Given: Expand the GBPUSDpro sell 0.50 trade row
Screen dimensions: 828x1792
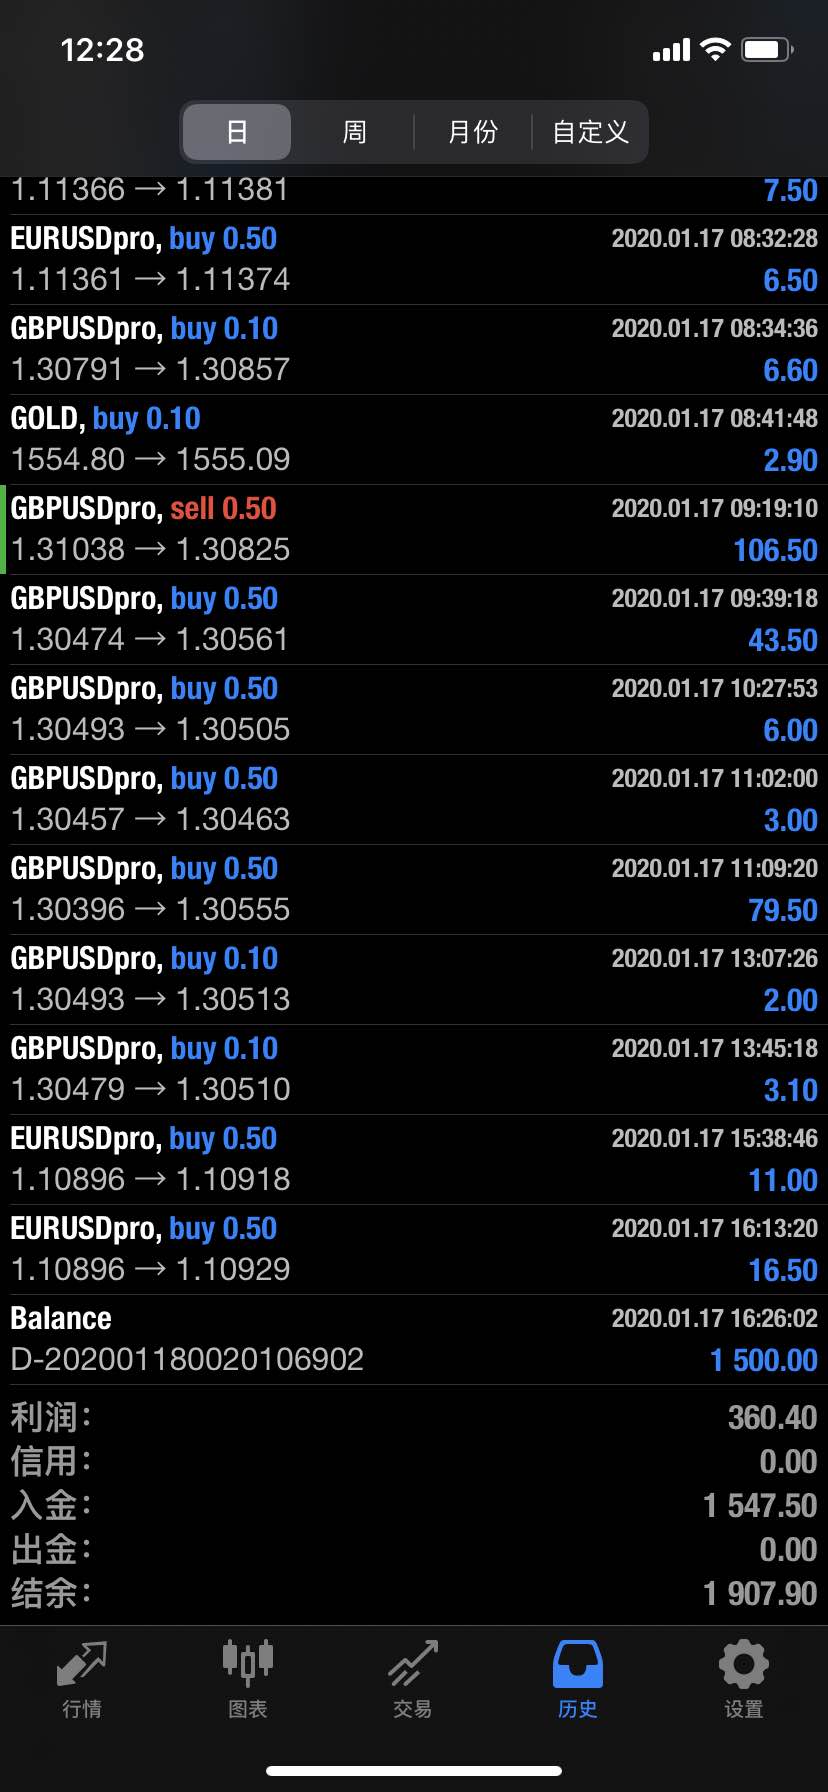Looking at the screenshot, I should [414, 530].
